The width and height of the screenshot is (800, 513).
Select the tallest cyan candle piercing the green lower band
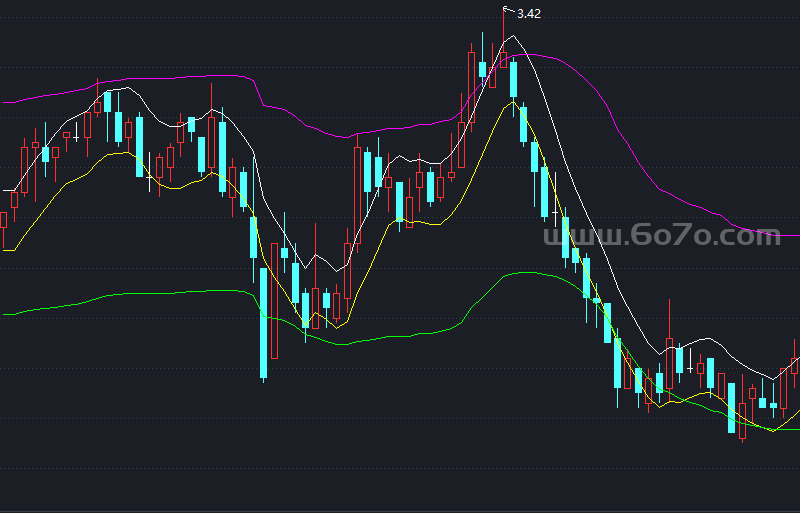pos(263,323)
